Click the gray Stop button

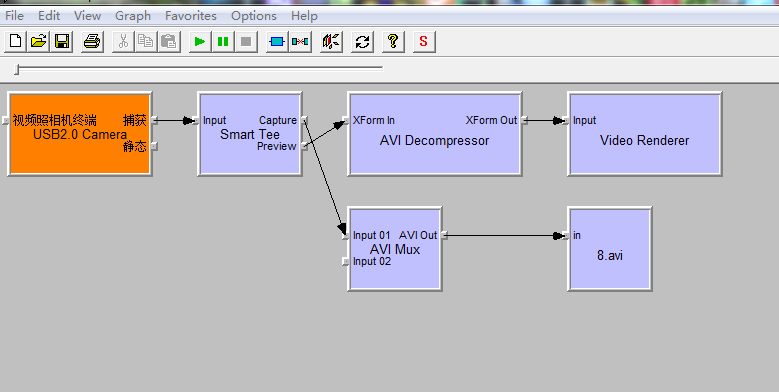[246, 41]
